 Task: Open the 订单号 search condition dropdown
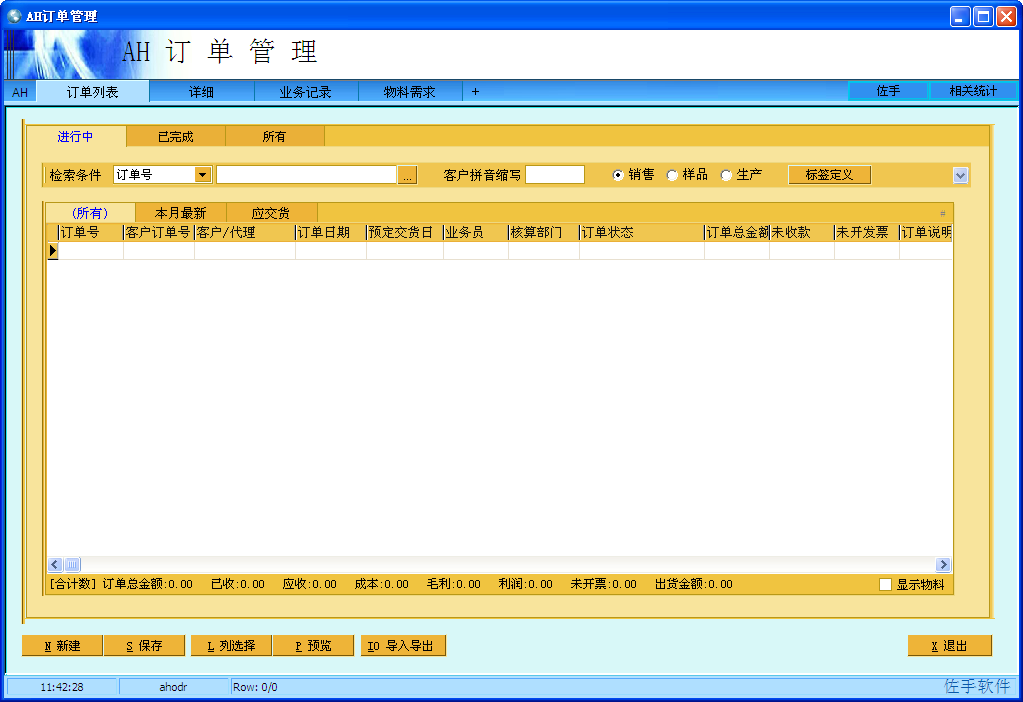[x=203, y=175]
